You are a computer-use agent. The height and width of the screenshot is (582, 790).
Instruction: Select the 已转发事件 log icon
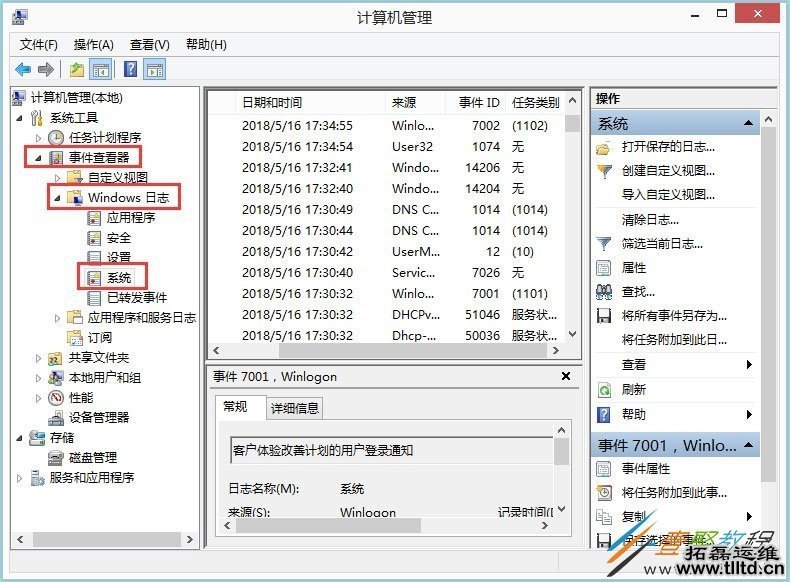click(94, 298)
